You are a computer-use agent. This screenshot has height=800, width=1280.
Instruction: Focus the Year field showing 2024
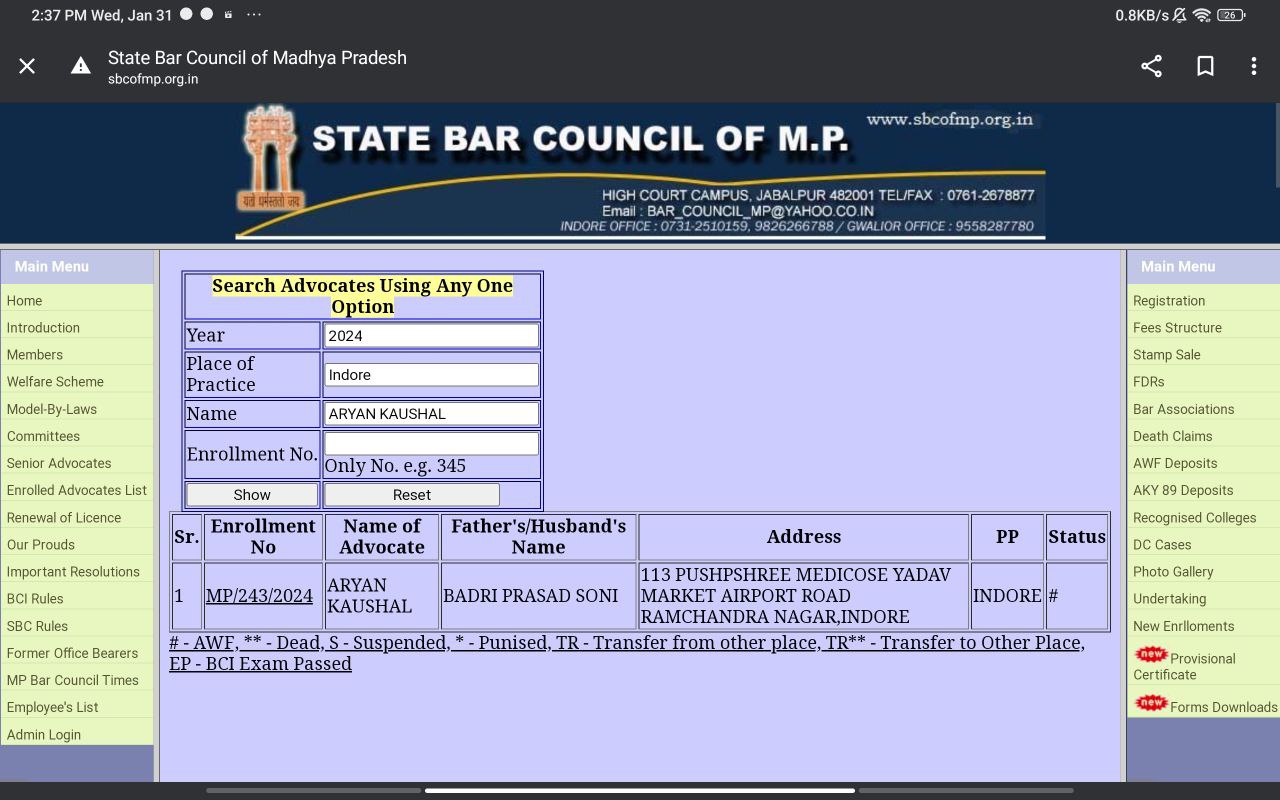[431, 335]
